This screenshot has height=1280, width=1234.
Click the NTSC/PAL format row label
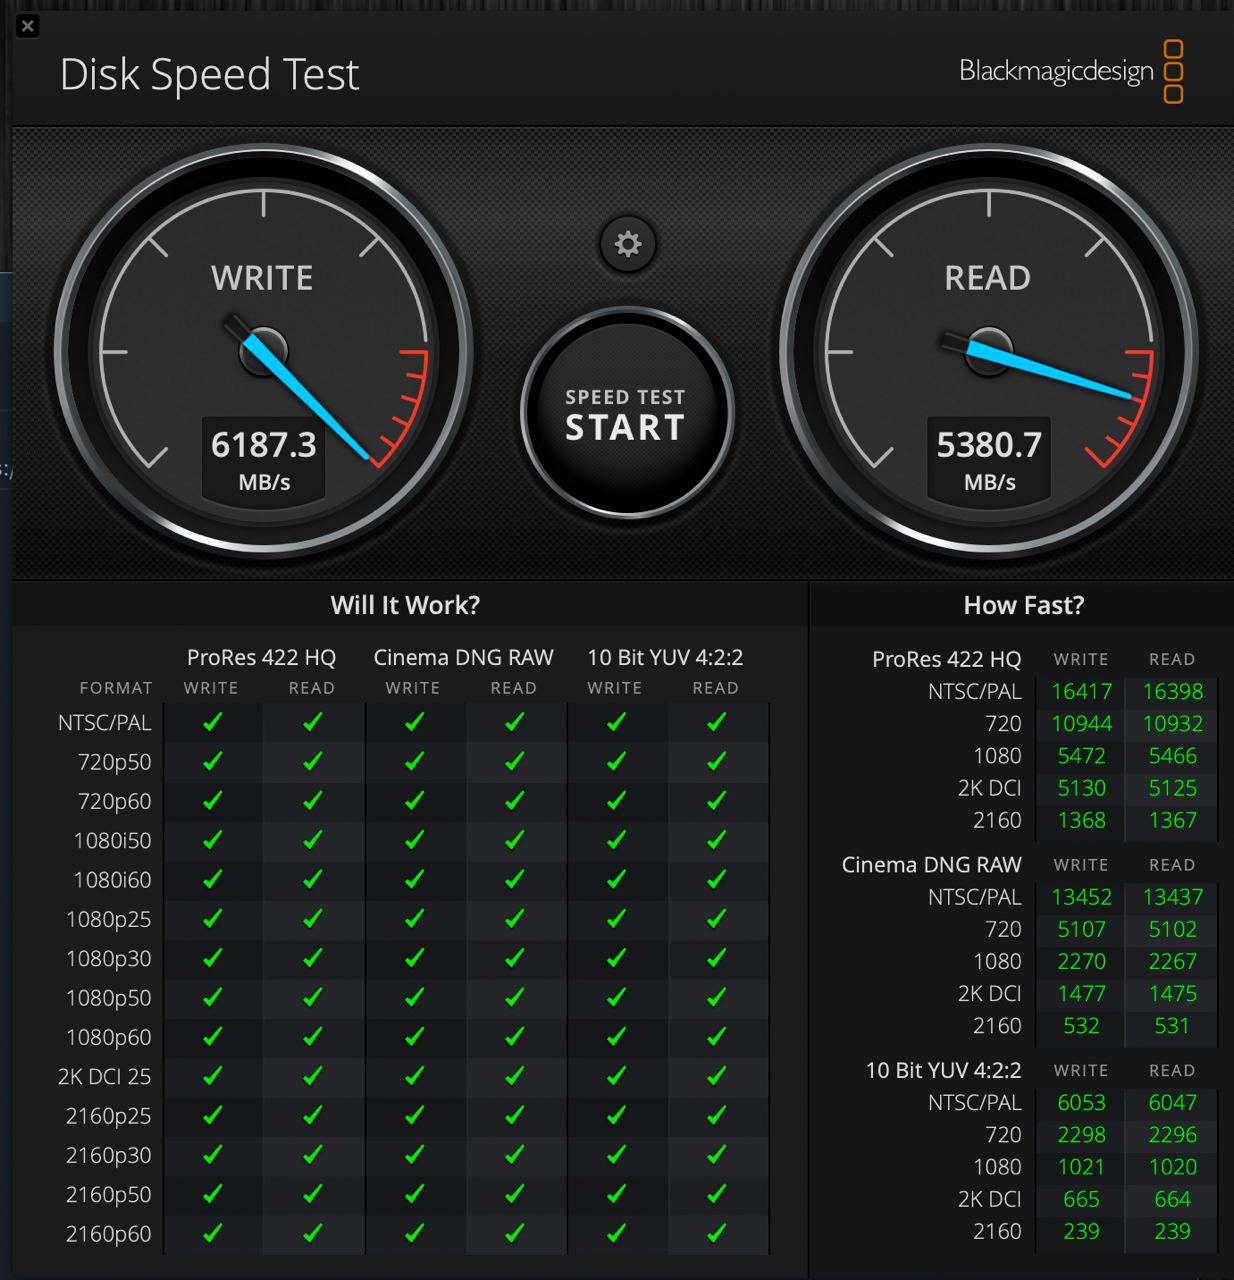[105, 722]
